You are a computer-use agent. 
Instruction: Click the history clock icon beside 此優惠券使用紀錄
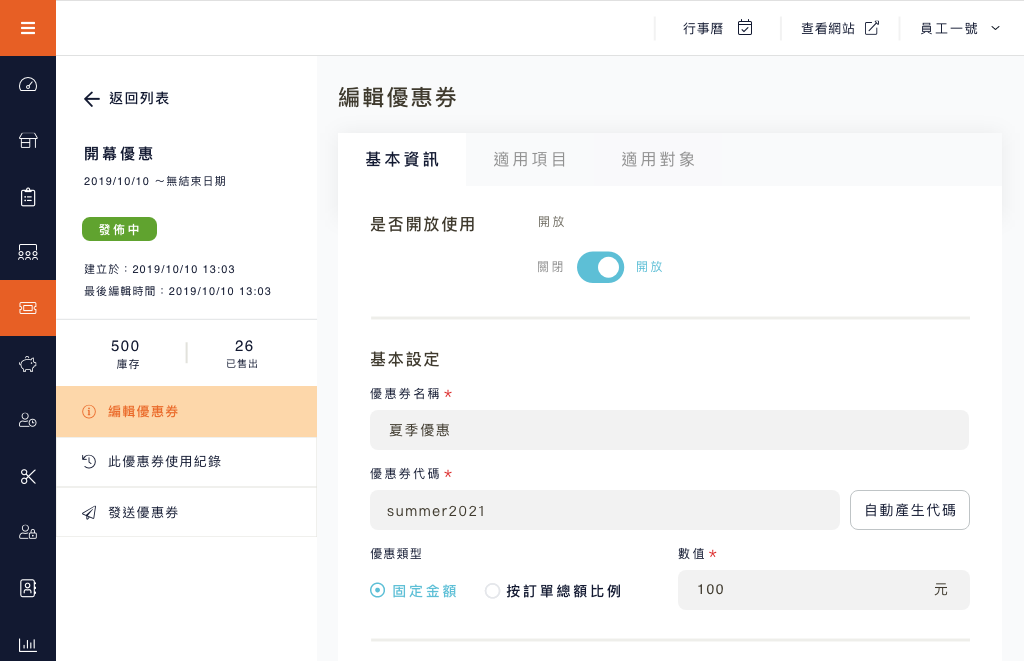pyautogui.click(x=89, y=462)
